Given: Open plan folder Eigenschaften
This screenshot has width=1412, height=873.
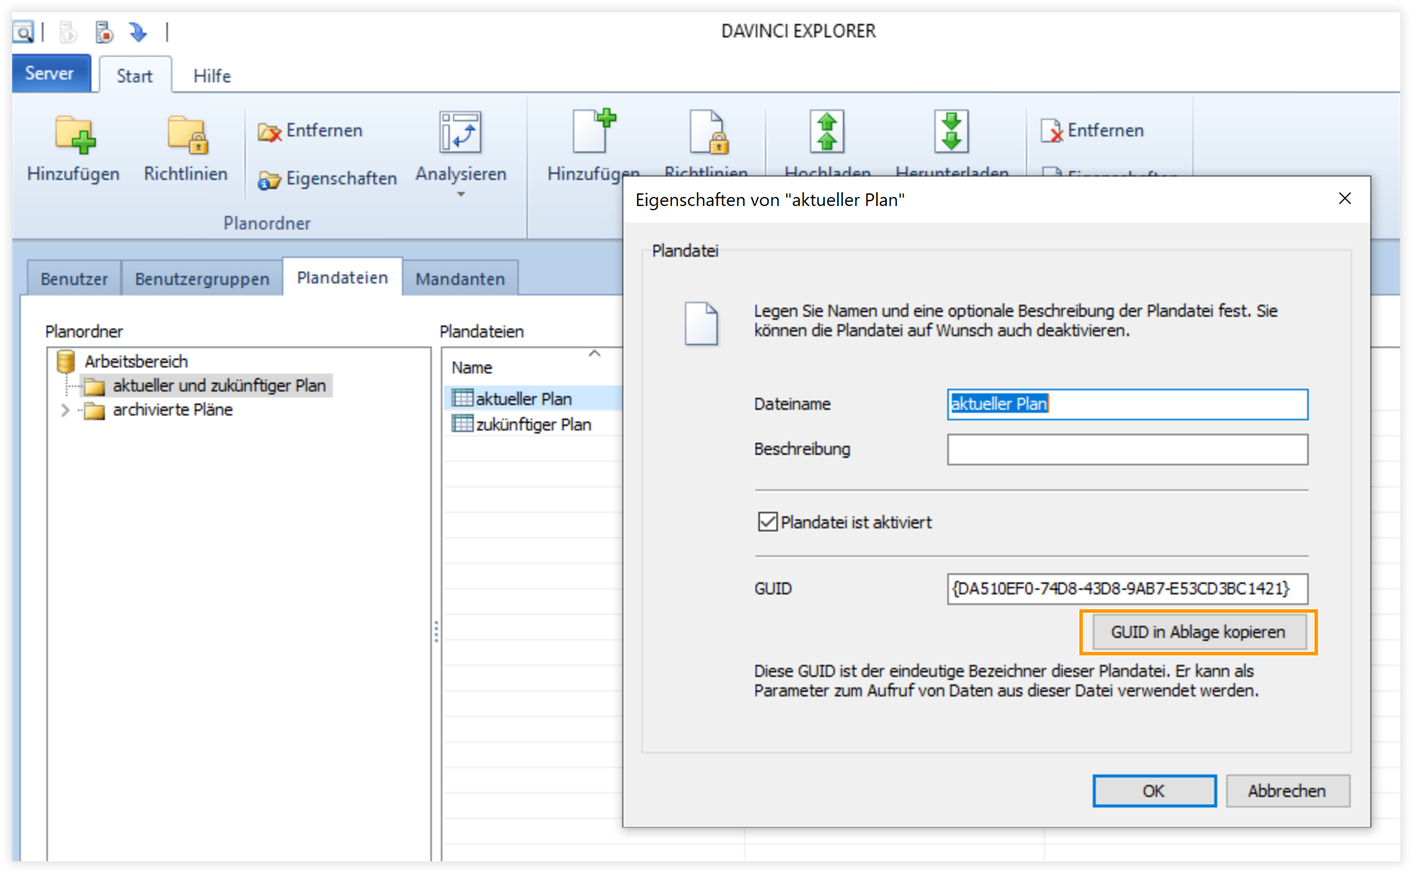Looking at the screenshot, I should 327,179.
